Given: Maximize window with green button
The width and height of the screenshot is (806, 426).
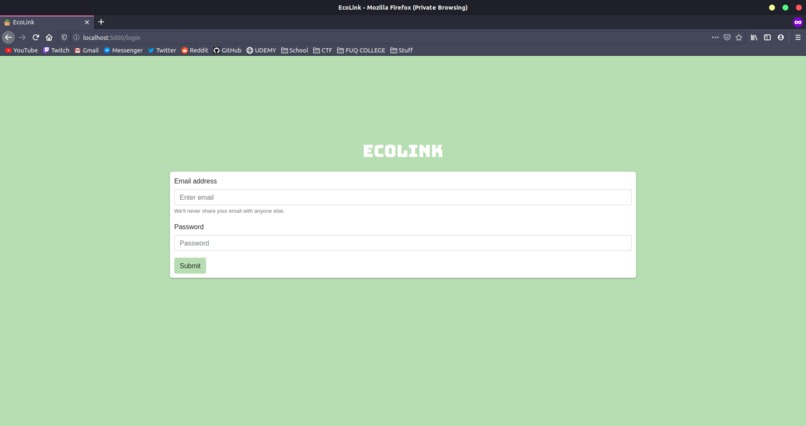Looking at the screenshot, I should click(785, 8).
